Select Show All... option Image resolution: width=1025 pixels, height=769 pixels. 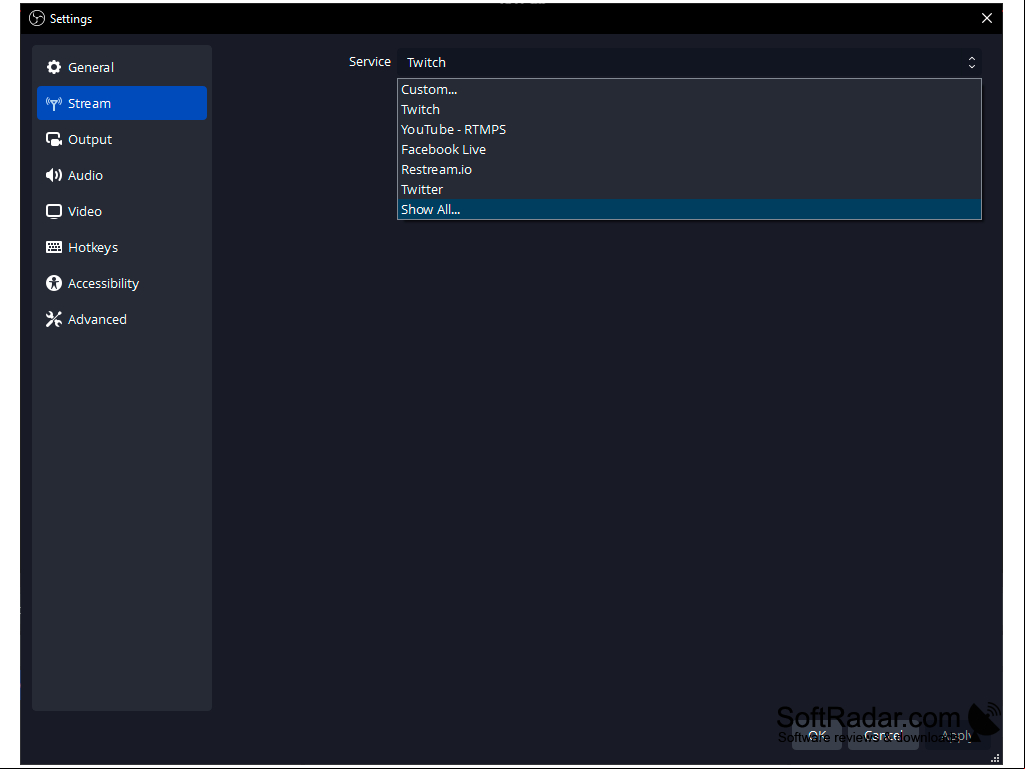coord(689,209)
